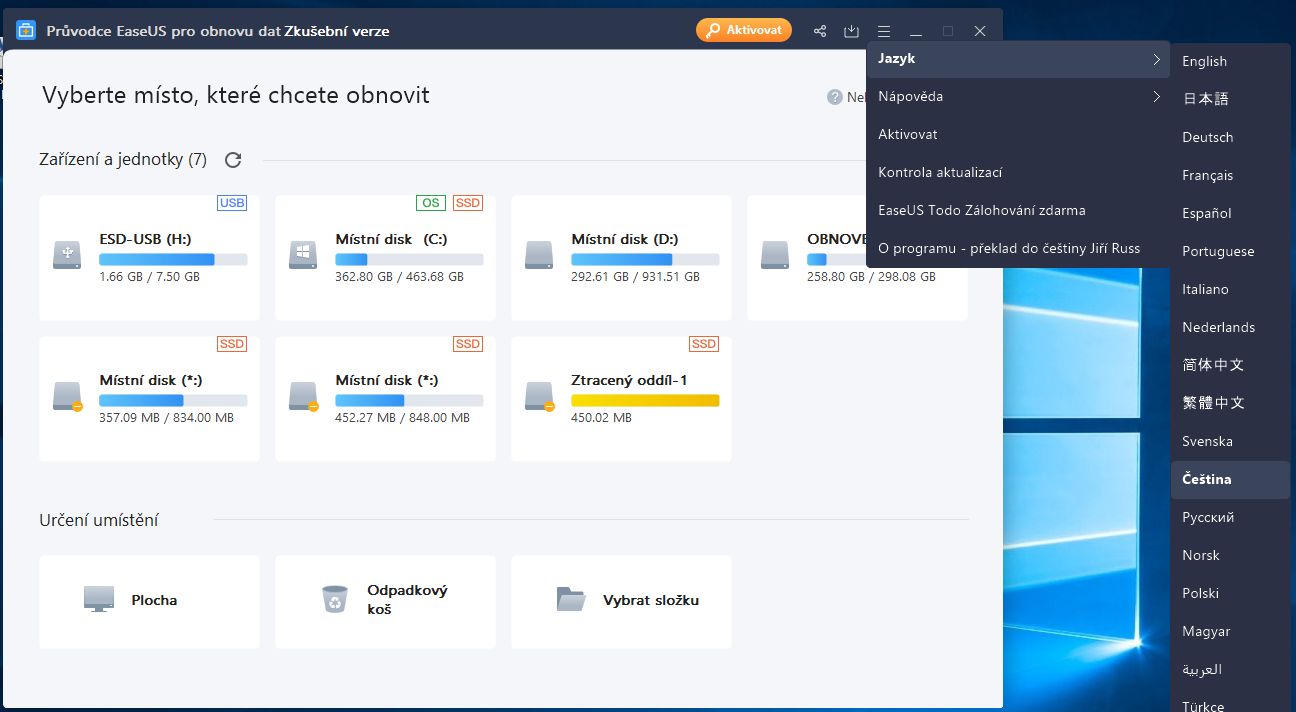Select 繁體中文 language
1296x712 pixels.
[x=1230, y=403]
